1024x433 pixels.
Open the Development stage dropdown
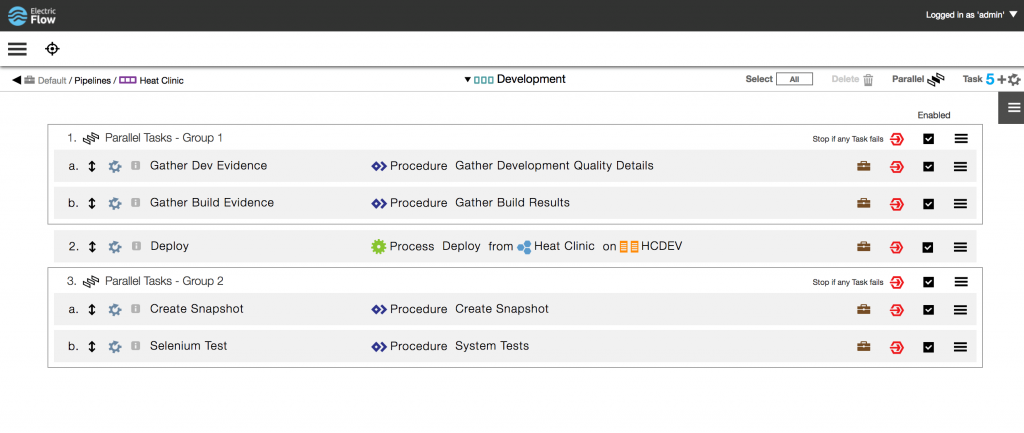coord(468,80)
